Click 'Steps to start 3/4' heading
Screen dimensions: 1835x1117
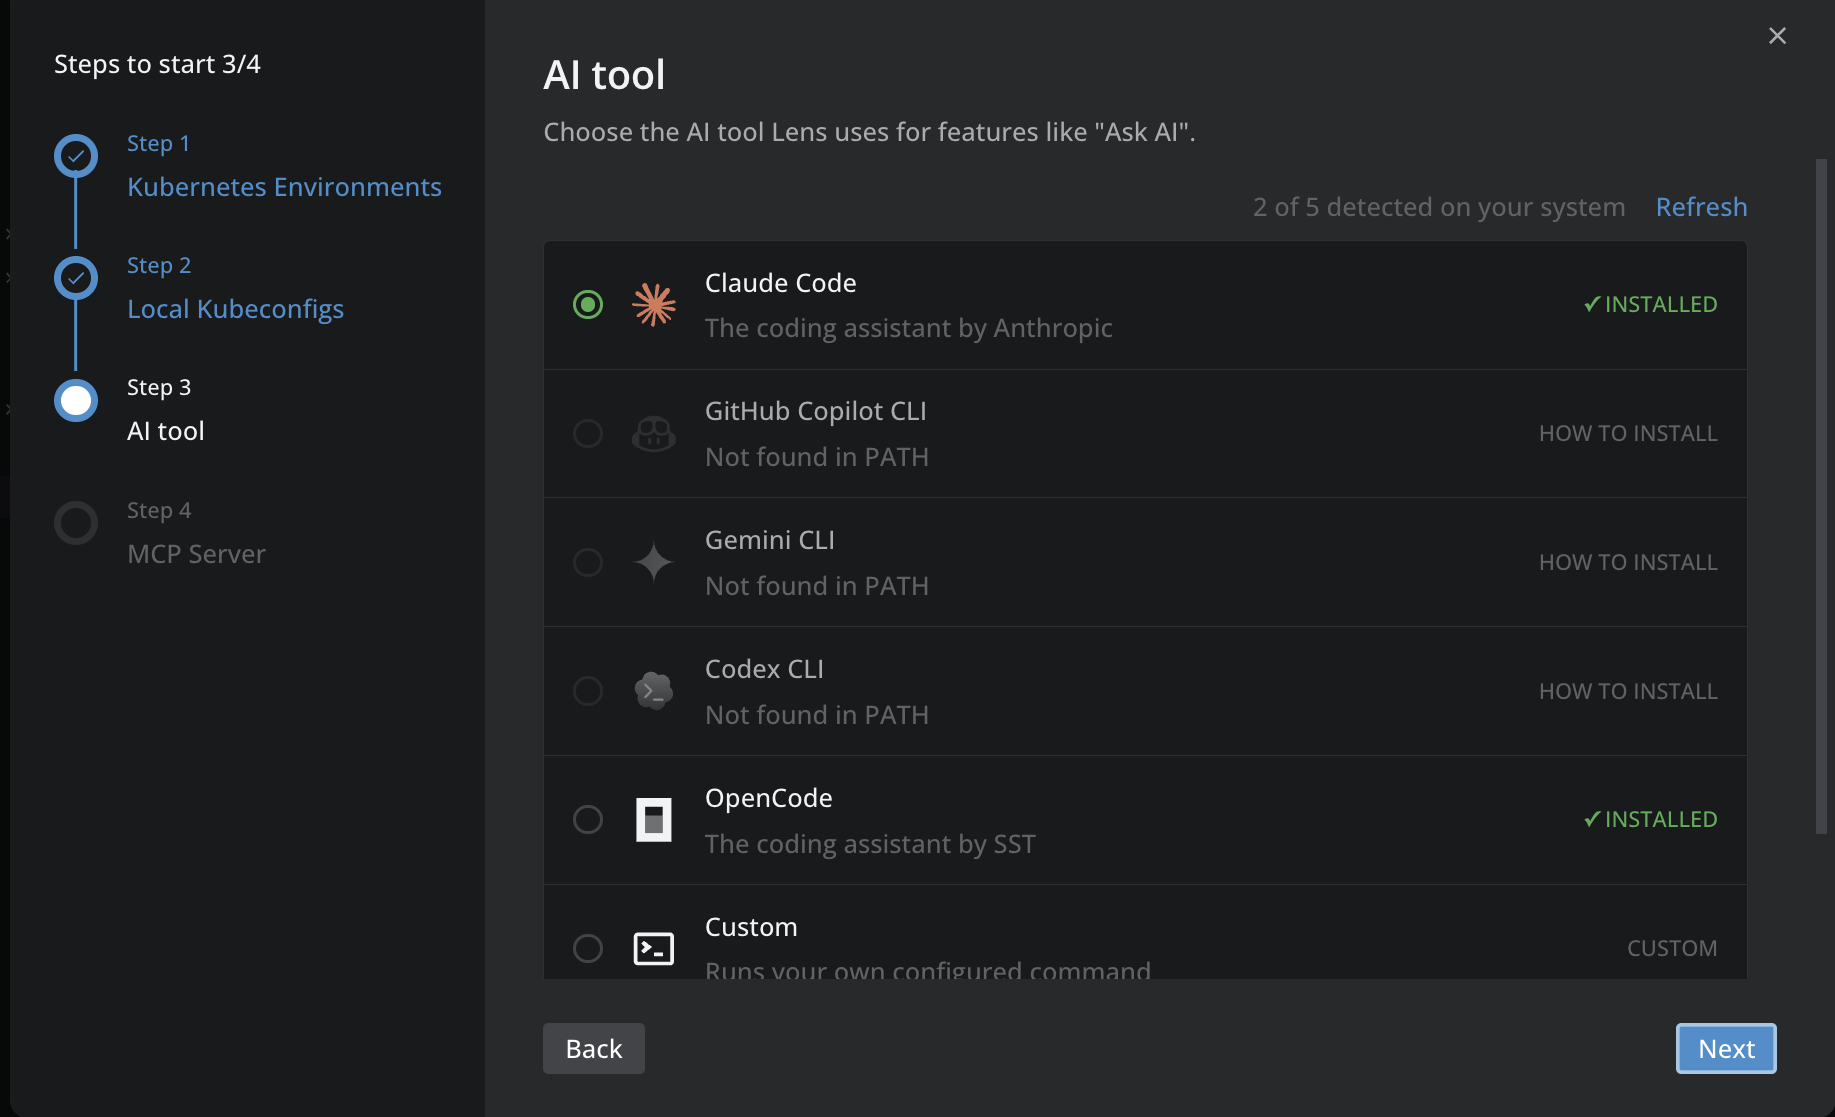click(157, 64)
